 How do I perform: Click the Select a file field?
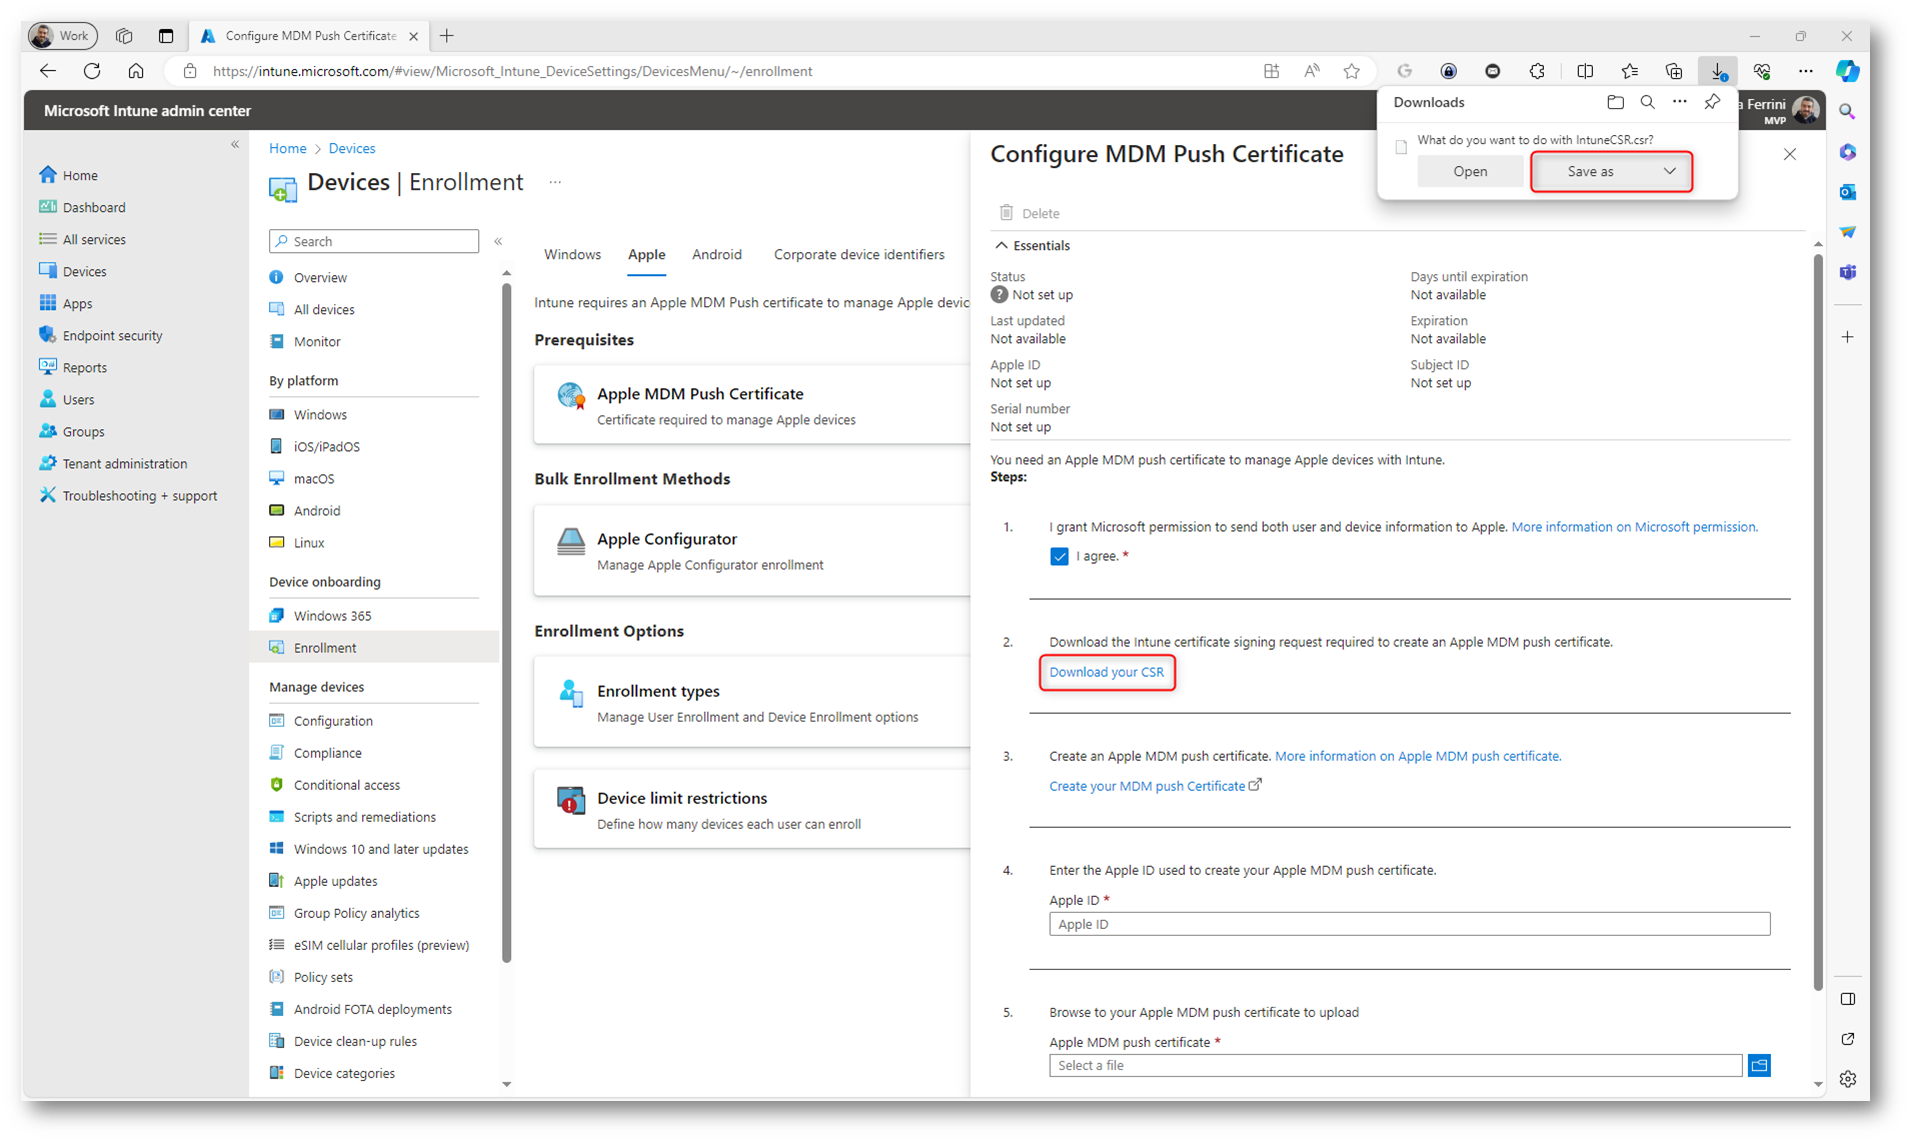click(1395, 1065)
